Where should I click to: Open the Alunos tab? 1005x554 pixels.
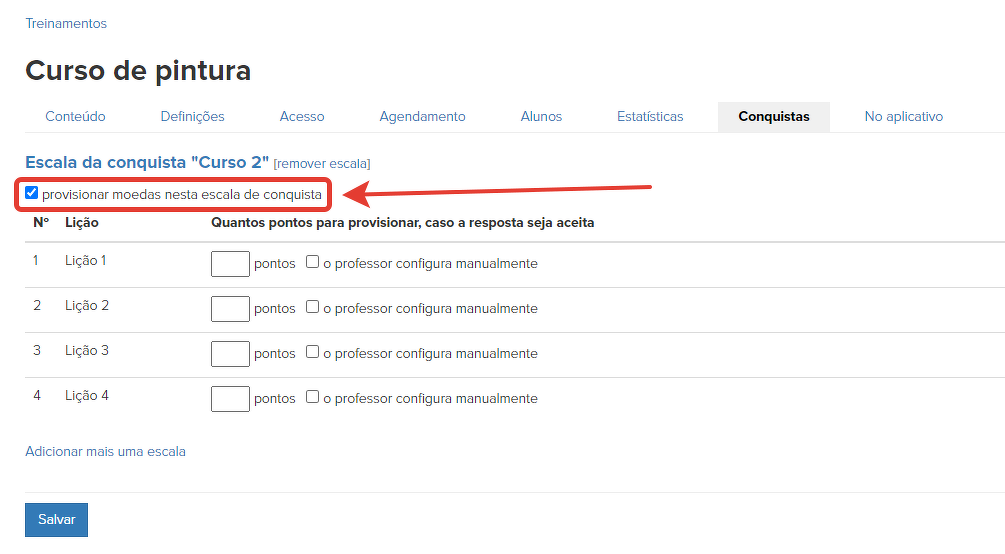click(x=541, y=117)
